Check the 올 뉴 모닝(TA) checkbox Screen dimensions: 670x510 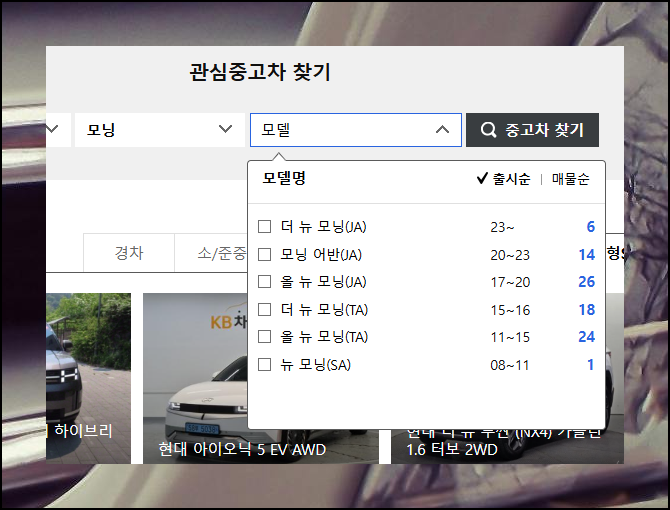[264, 337]
